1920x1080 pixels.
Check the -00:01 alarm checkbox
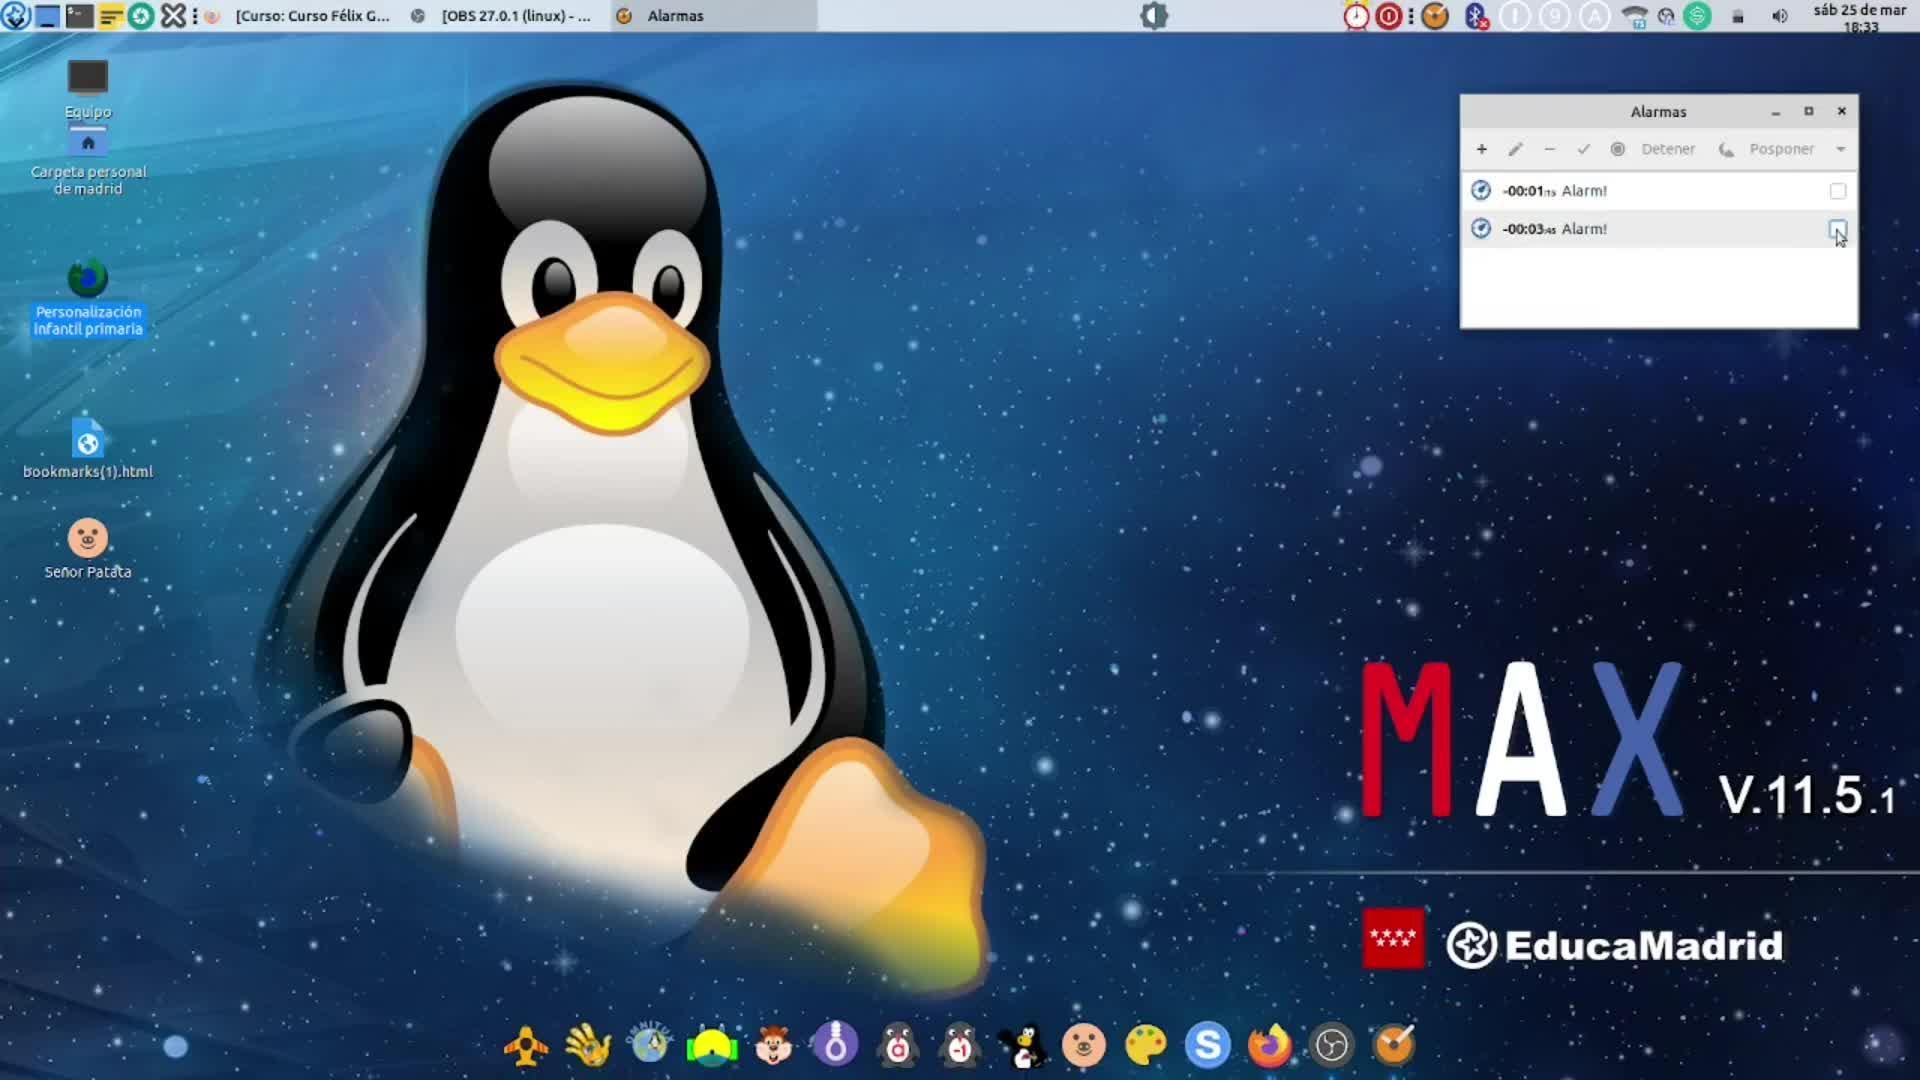pos(1837,191)
